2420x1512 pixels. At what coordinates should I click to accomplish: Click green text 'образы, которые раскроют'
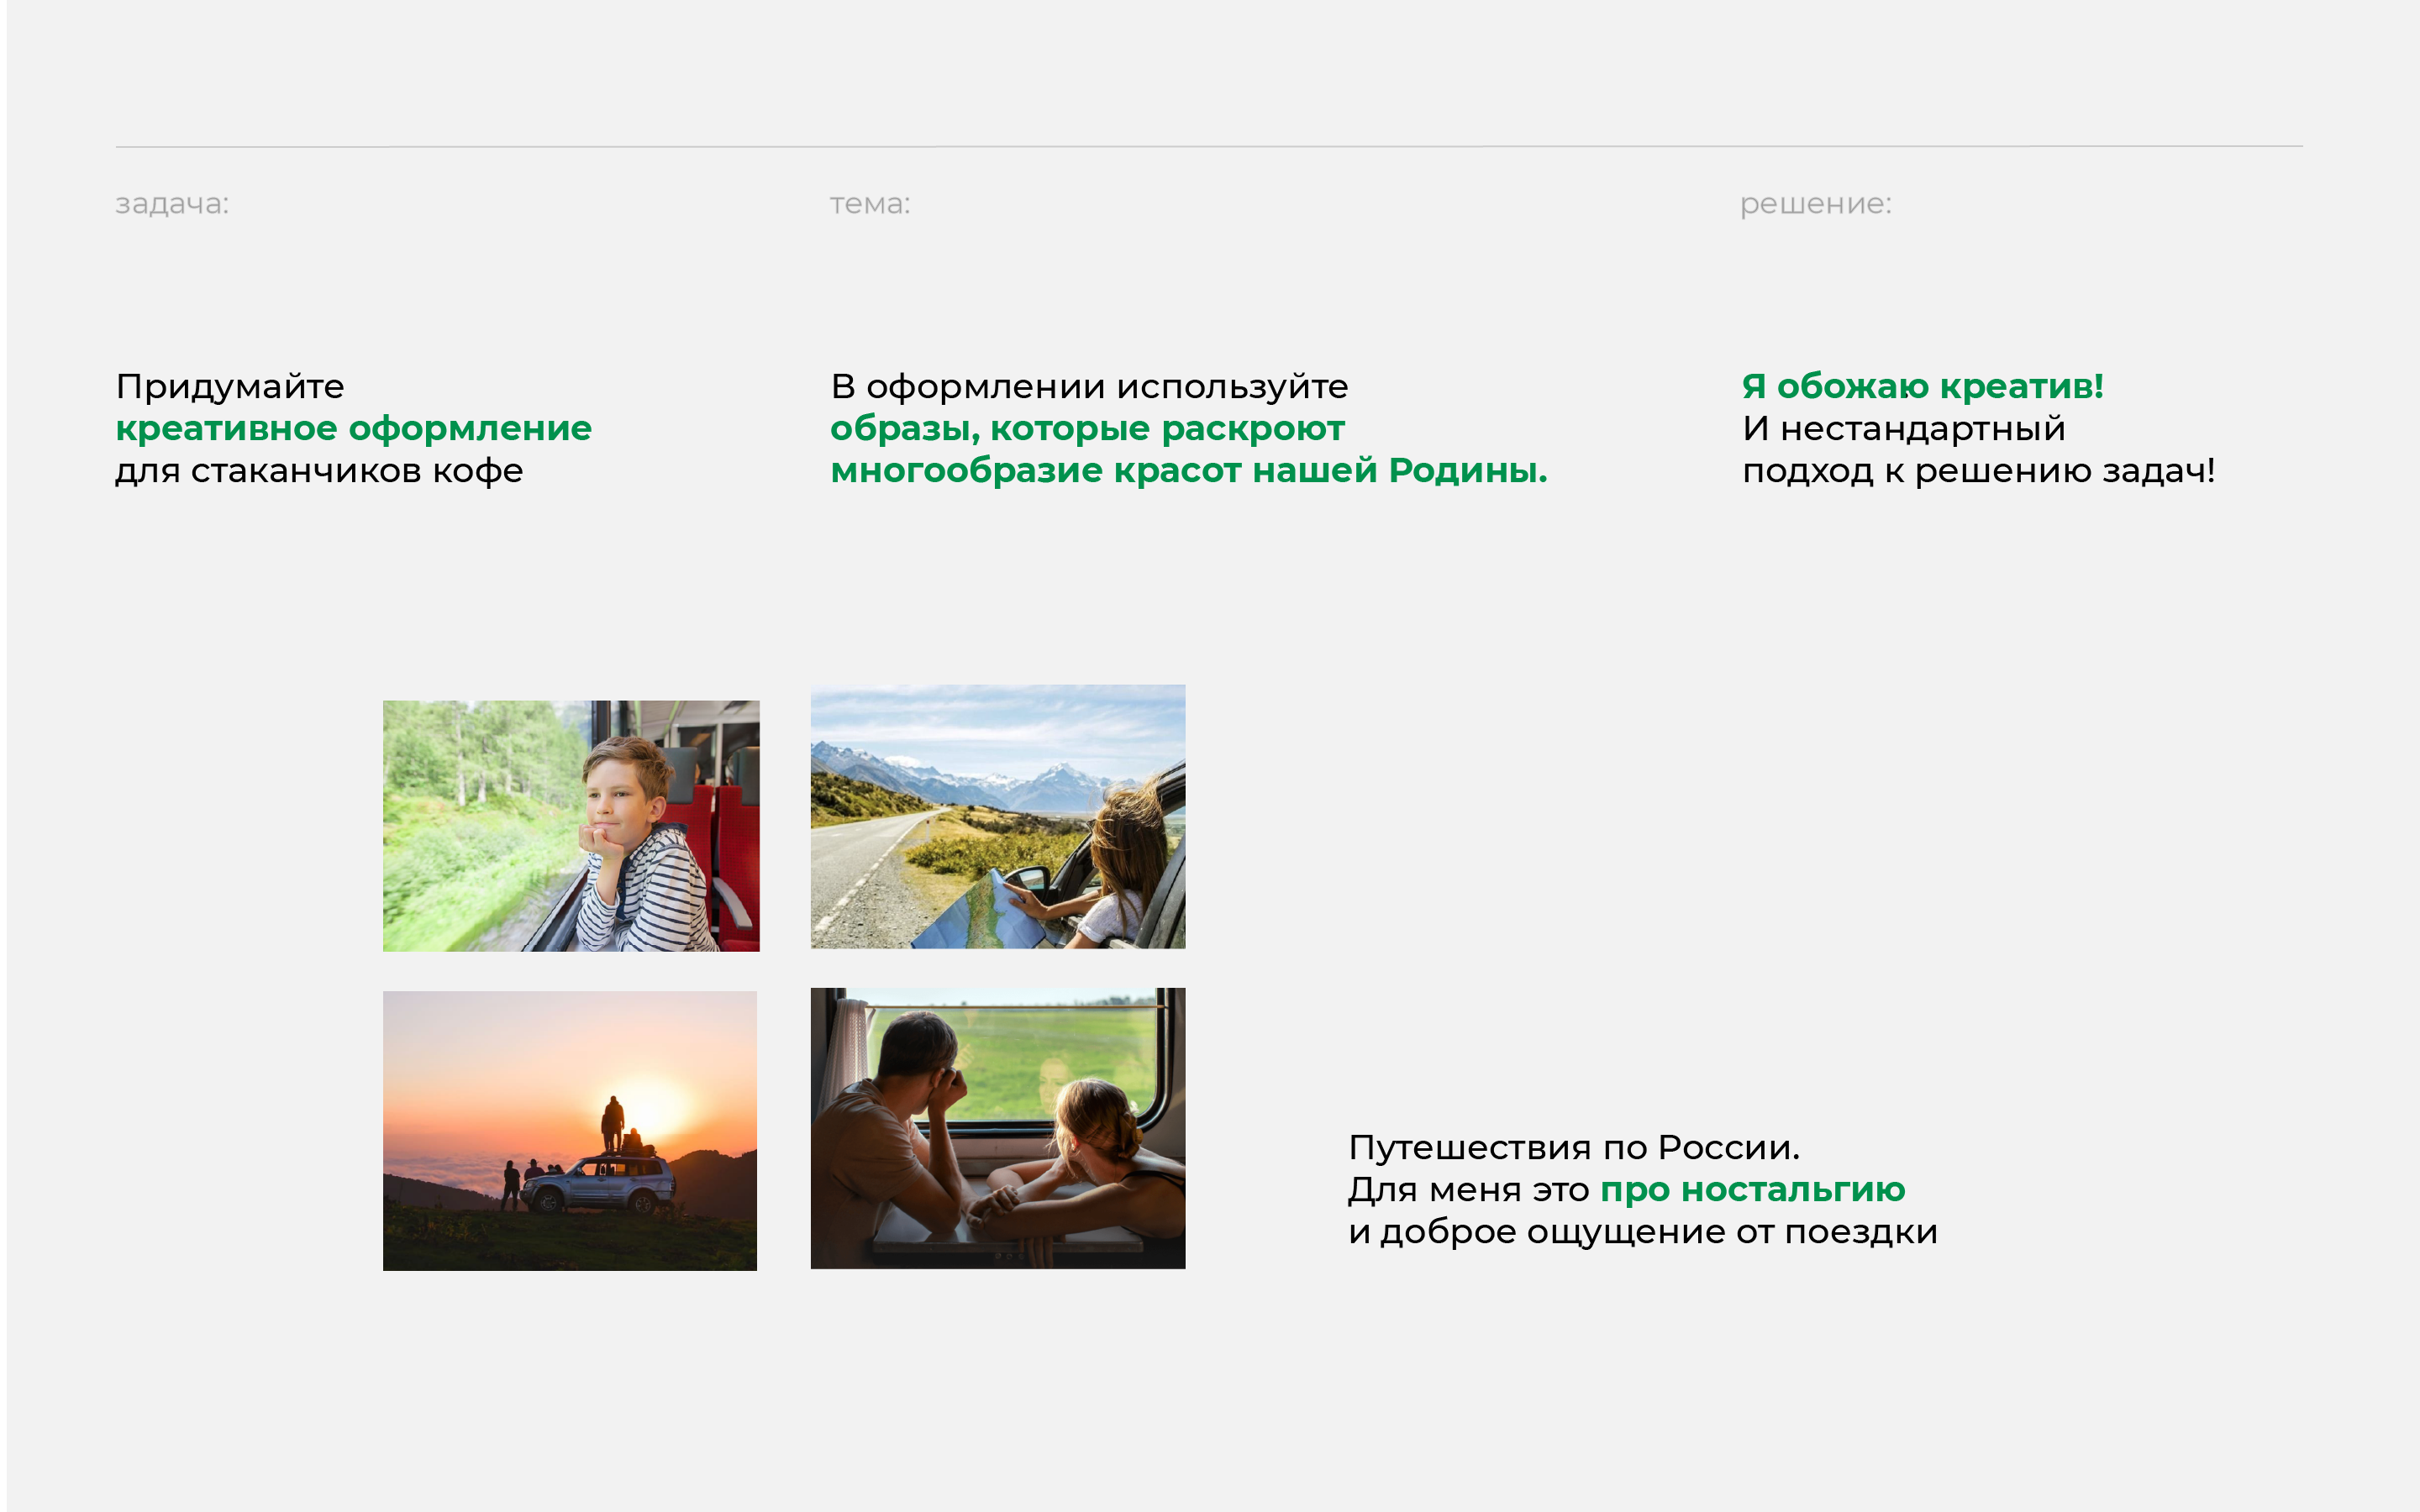pyautogui.click(x=1087, y=428)
